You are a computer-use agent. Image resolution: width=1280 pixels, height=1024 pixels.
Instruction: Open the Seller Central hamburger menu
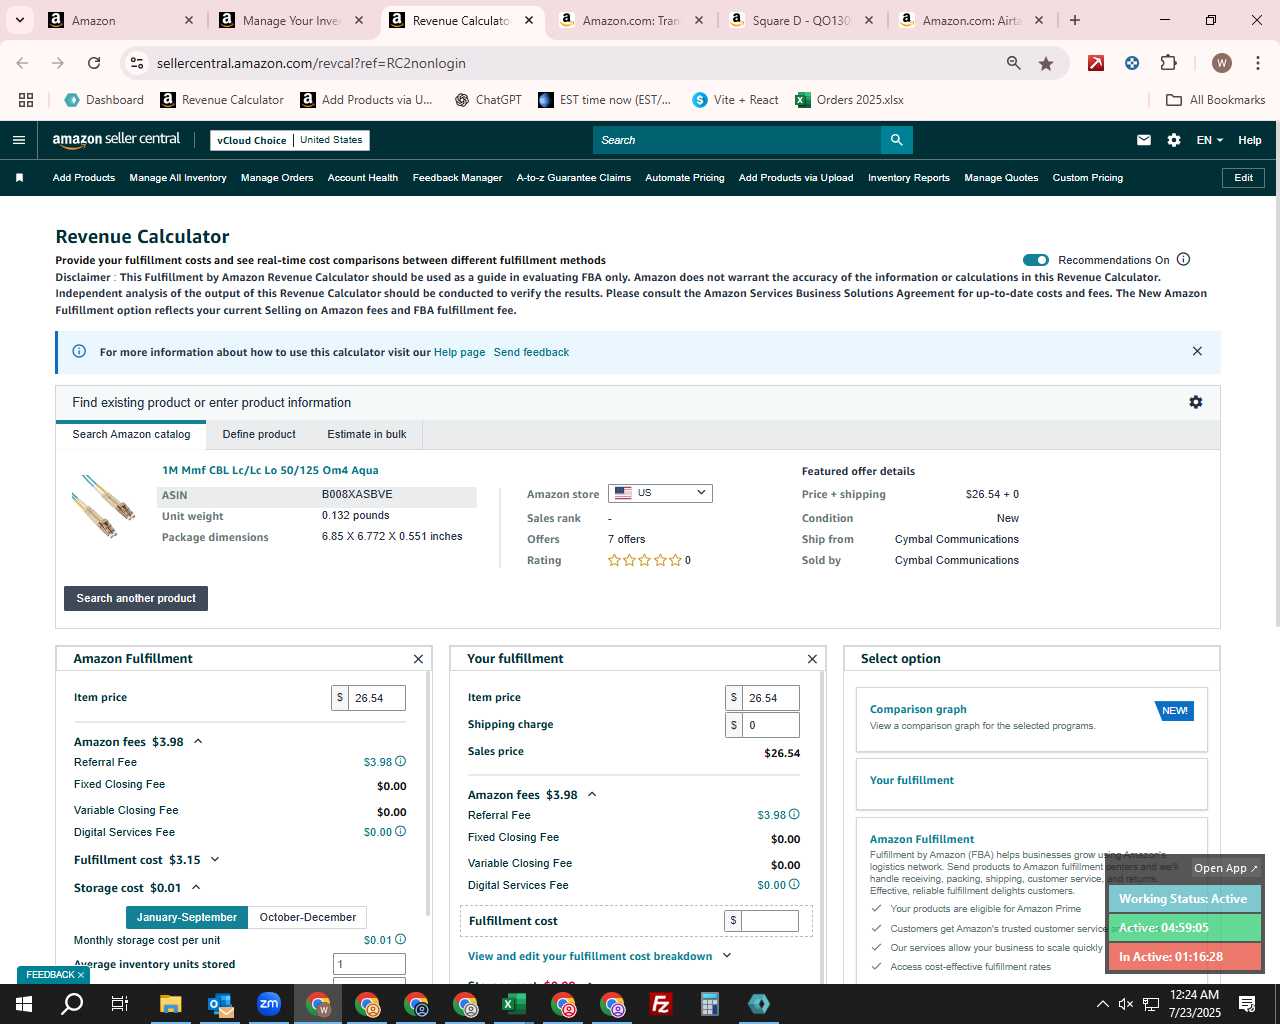[x=18, y=140]
